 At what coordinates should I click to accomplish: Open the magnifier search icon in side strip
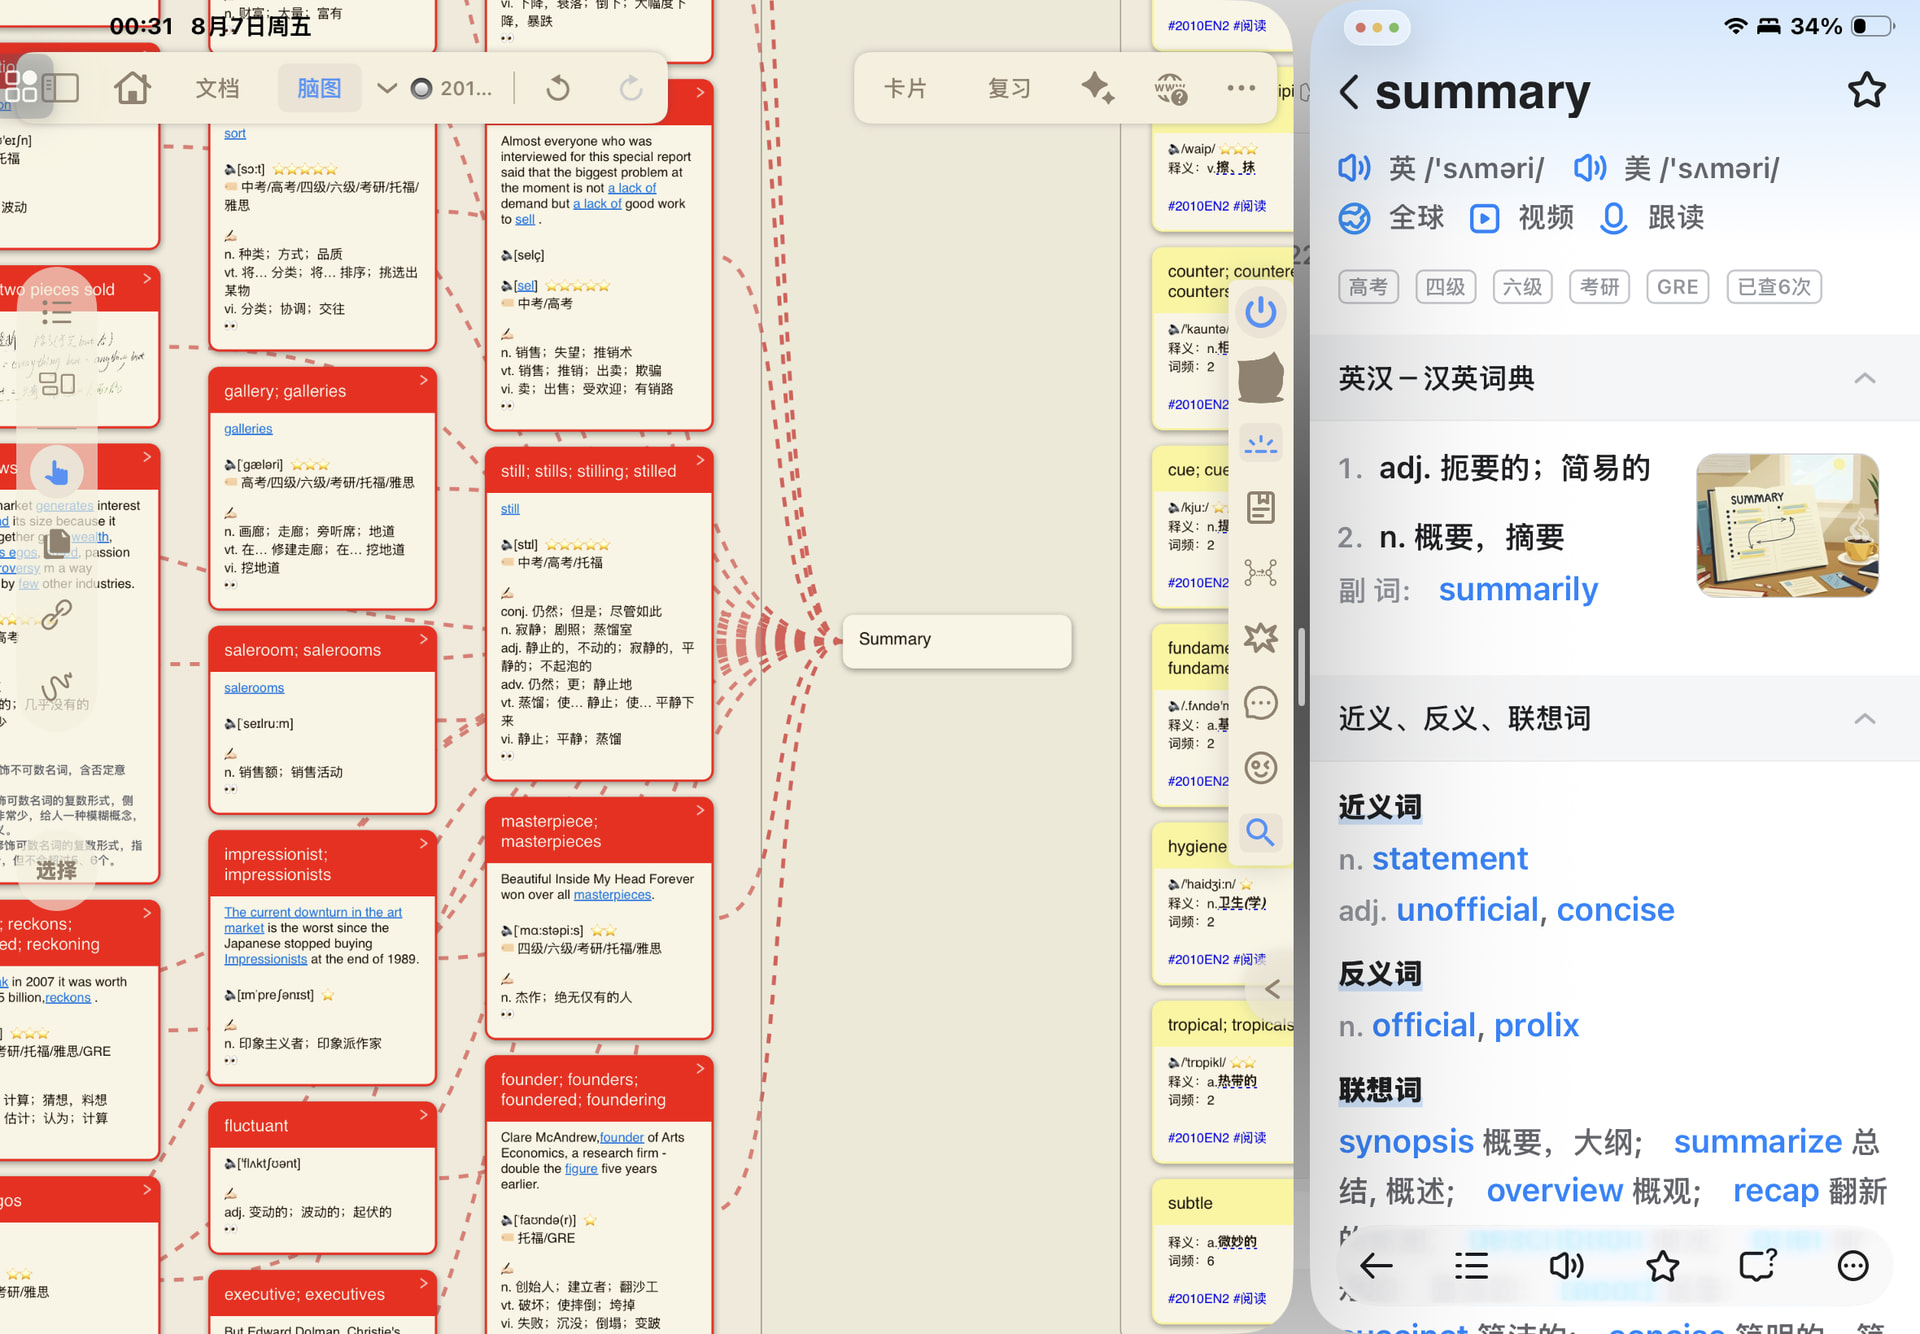click(x=1260, y=832)
